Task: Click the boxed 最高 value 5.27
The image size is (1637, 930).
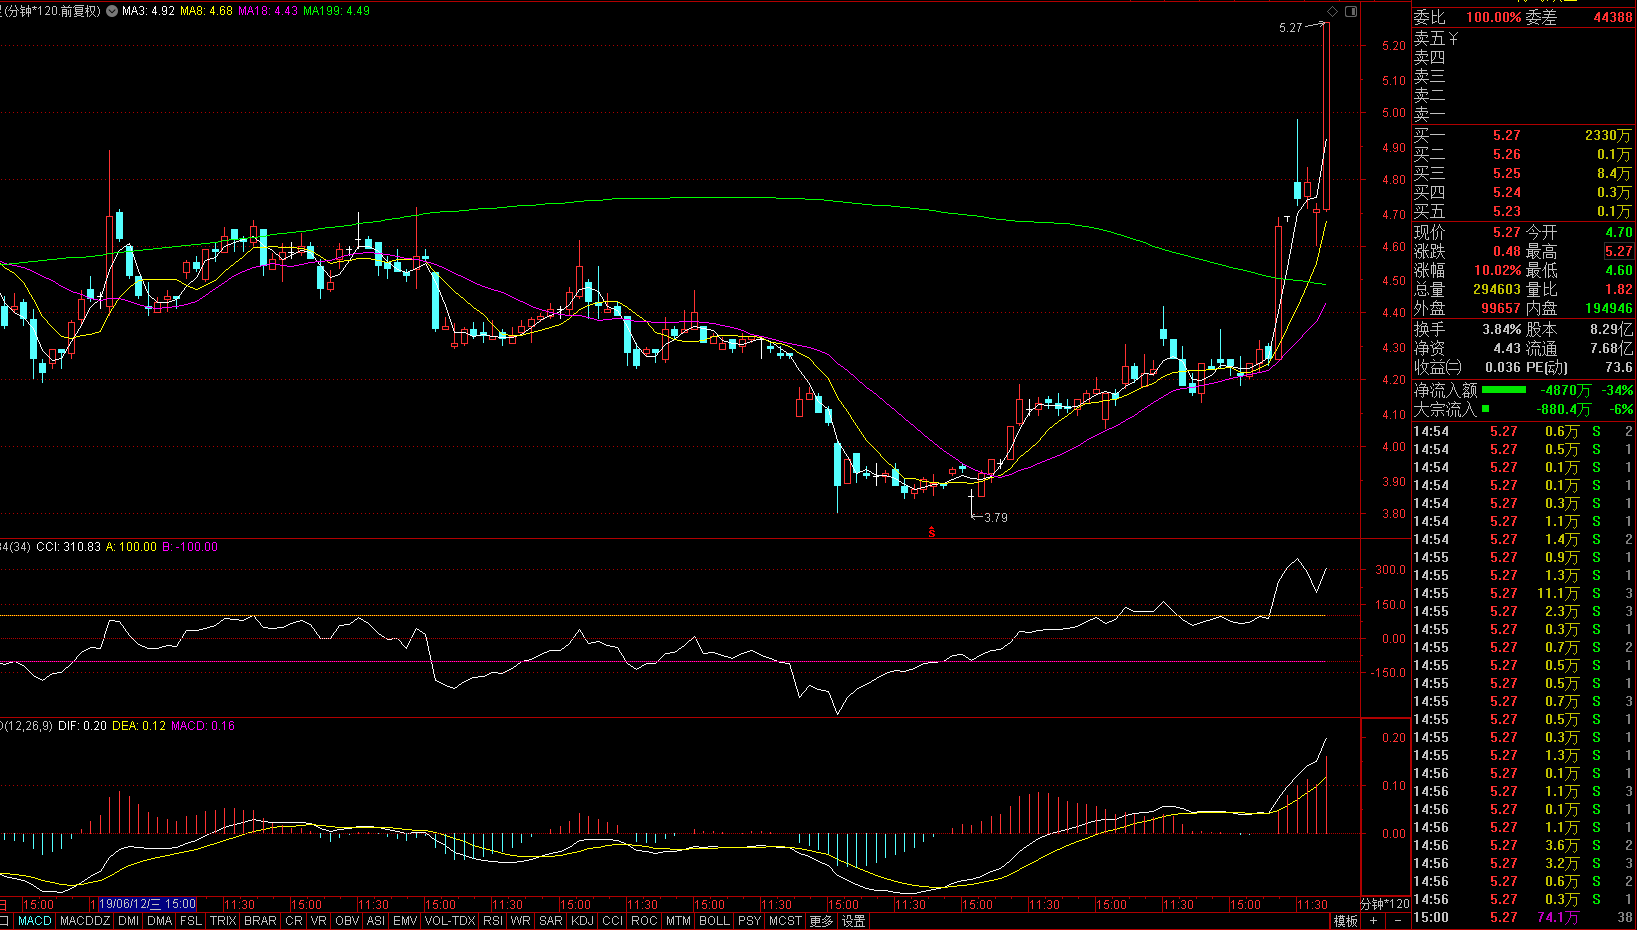Action: click(x=1619, y=251)
